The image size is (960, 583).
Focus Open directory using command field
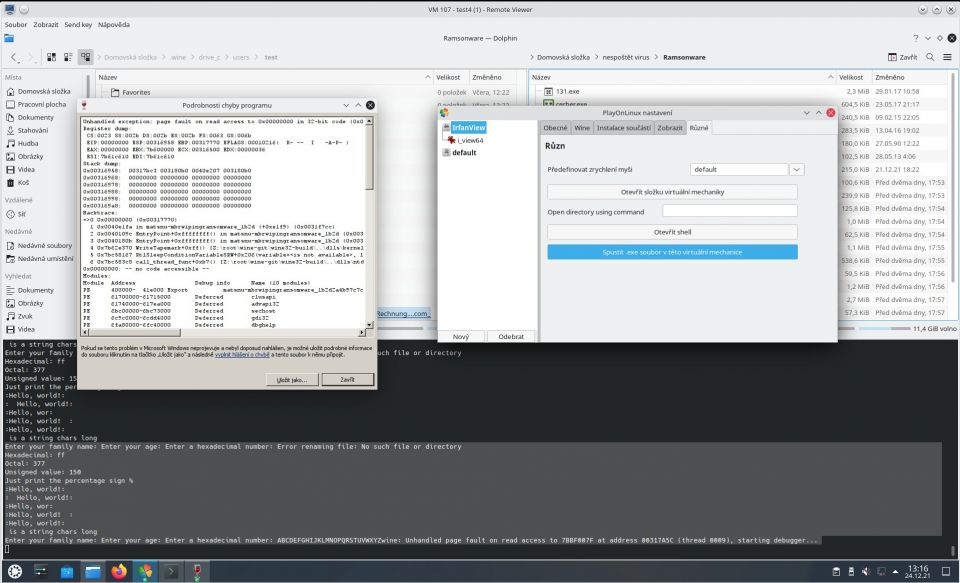(730, 211)
